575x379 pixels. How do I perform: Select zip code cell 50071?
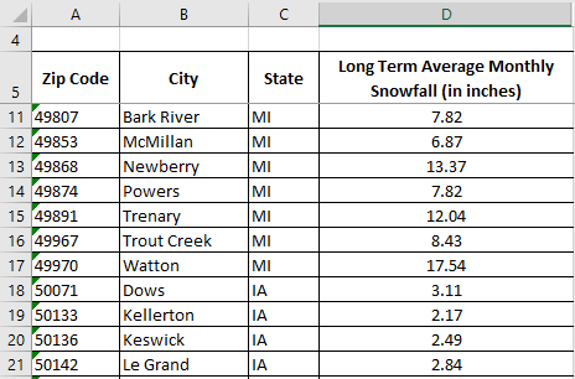pos(76,290)
